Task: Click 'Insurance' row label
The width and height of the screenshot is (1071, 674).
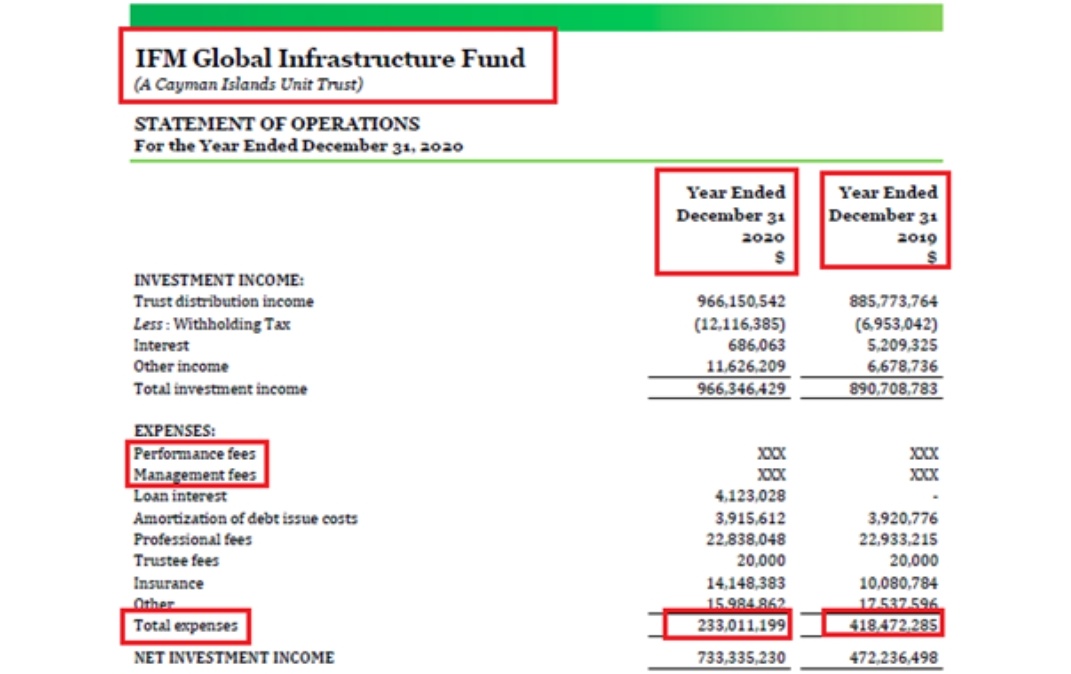Action: 169,584
